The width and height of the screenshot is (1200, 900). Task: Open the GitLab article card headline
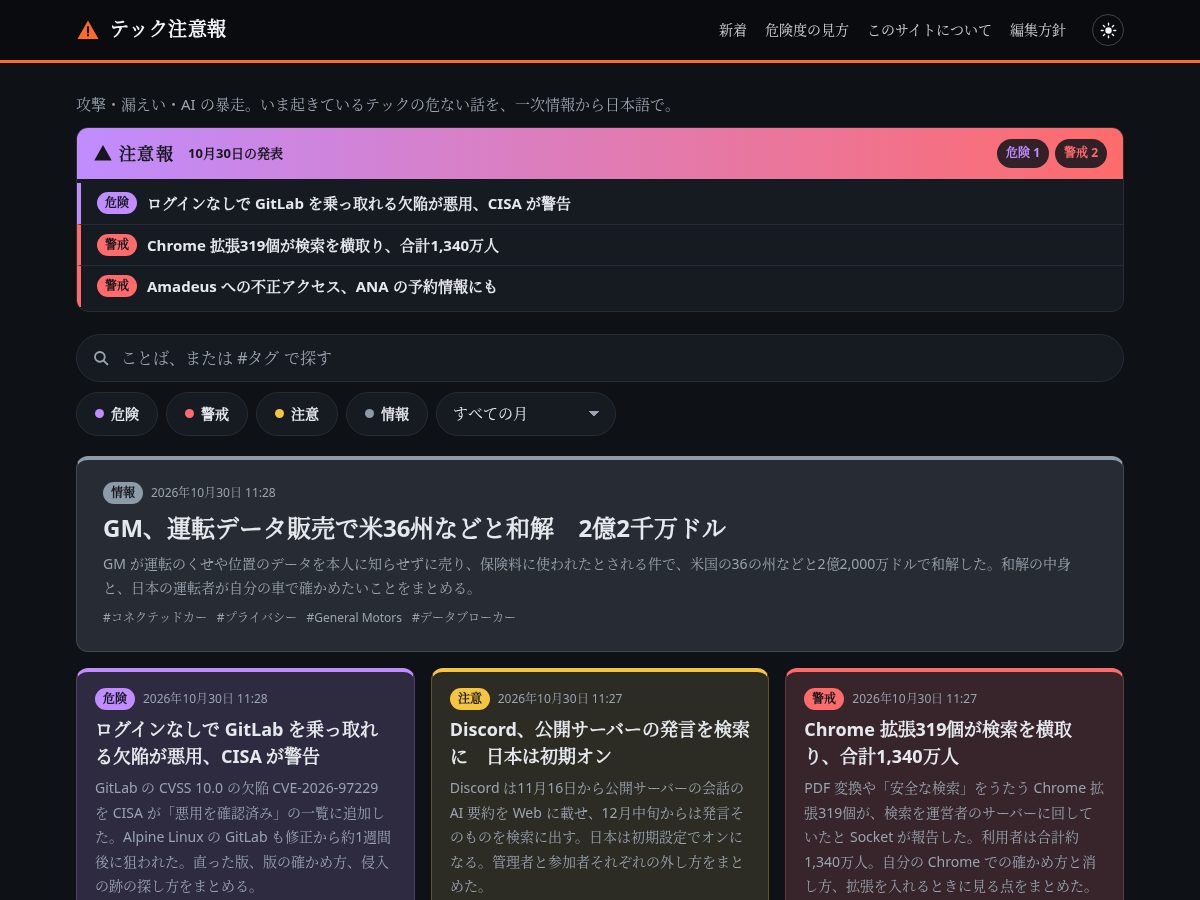(237, 742)
